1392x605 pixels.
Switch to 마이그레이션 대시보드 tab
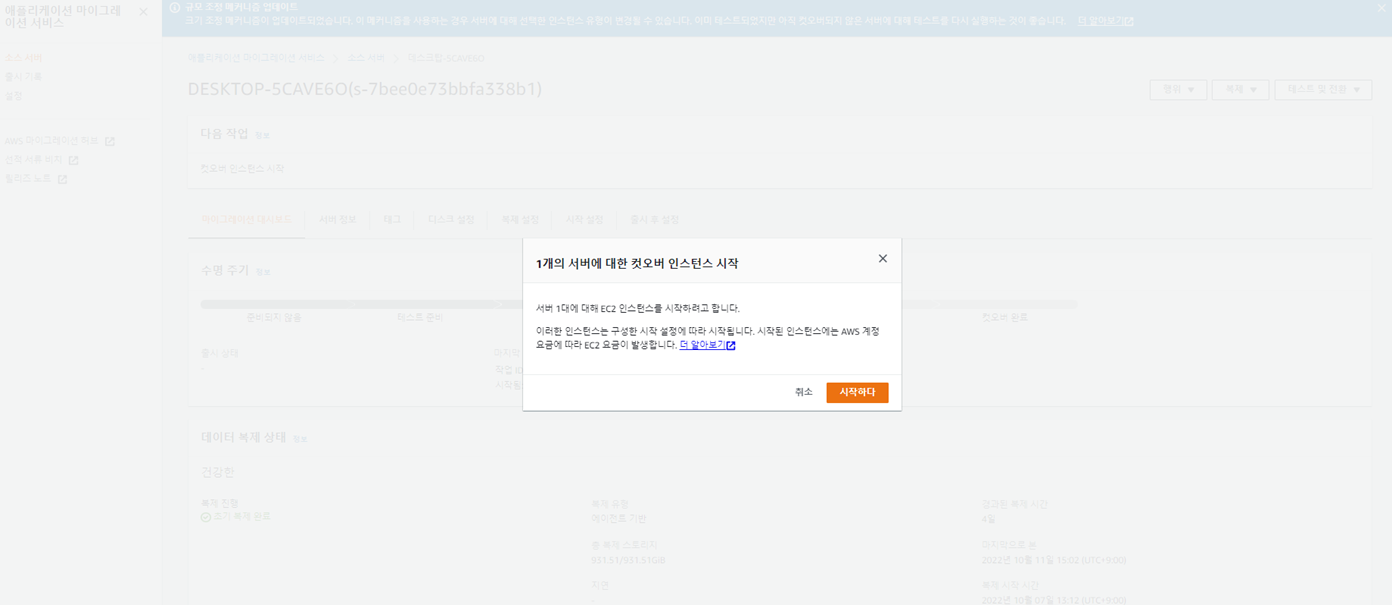pyautogui.click(x=246, y=219)
